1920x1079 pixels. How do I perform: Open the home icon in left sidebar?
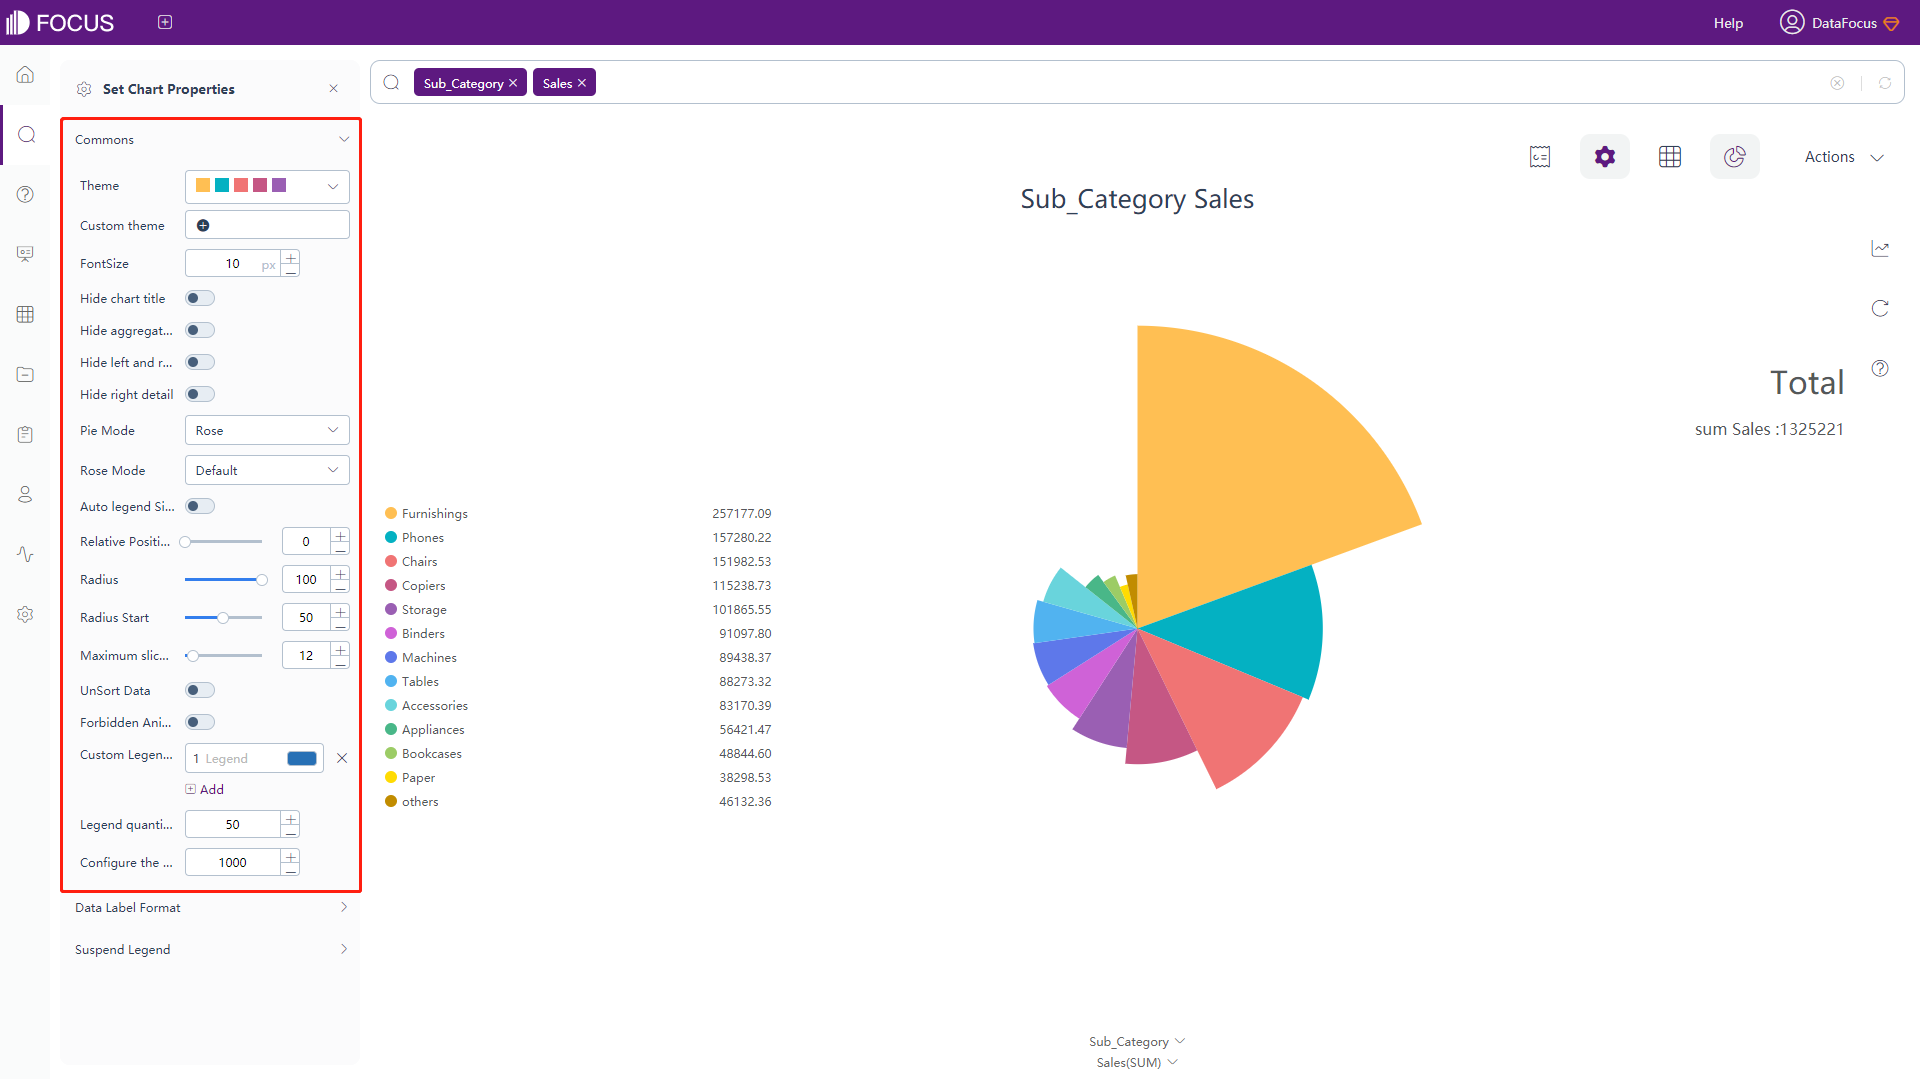26,75
